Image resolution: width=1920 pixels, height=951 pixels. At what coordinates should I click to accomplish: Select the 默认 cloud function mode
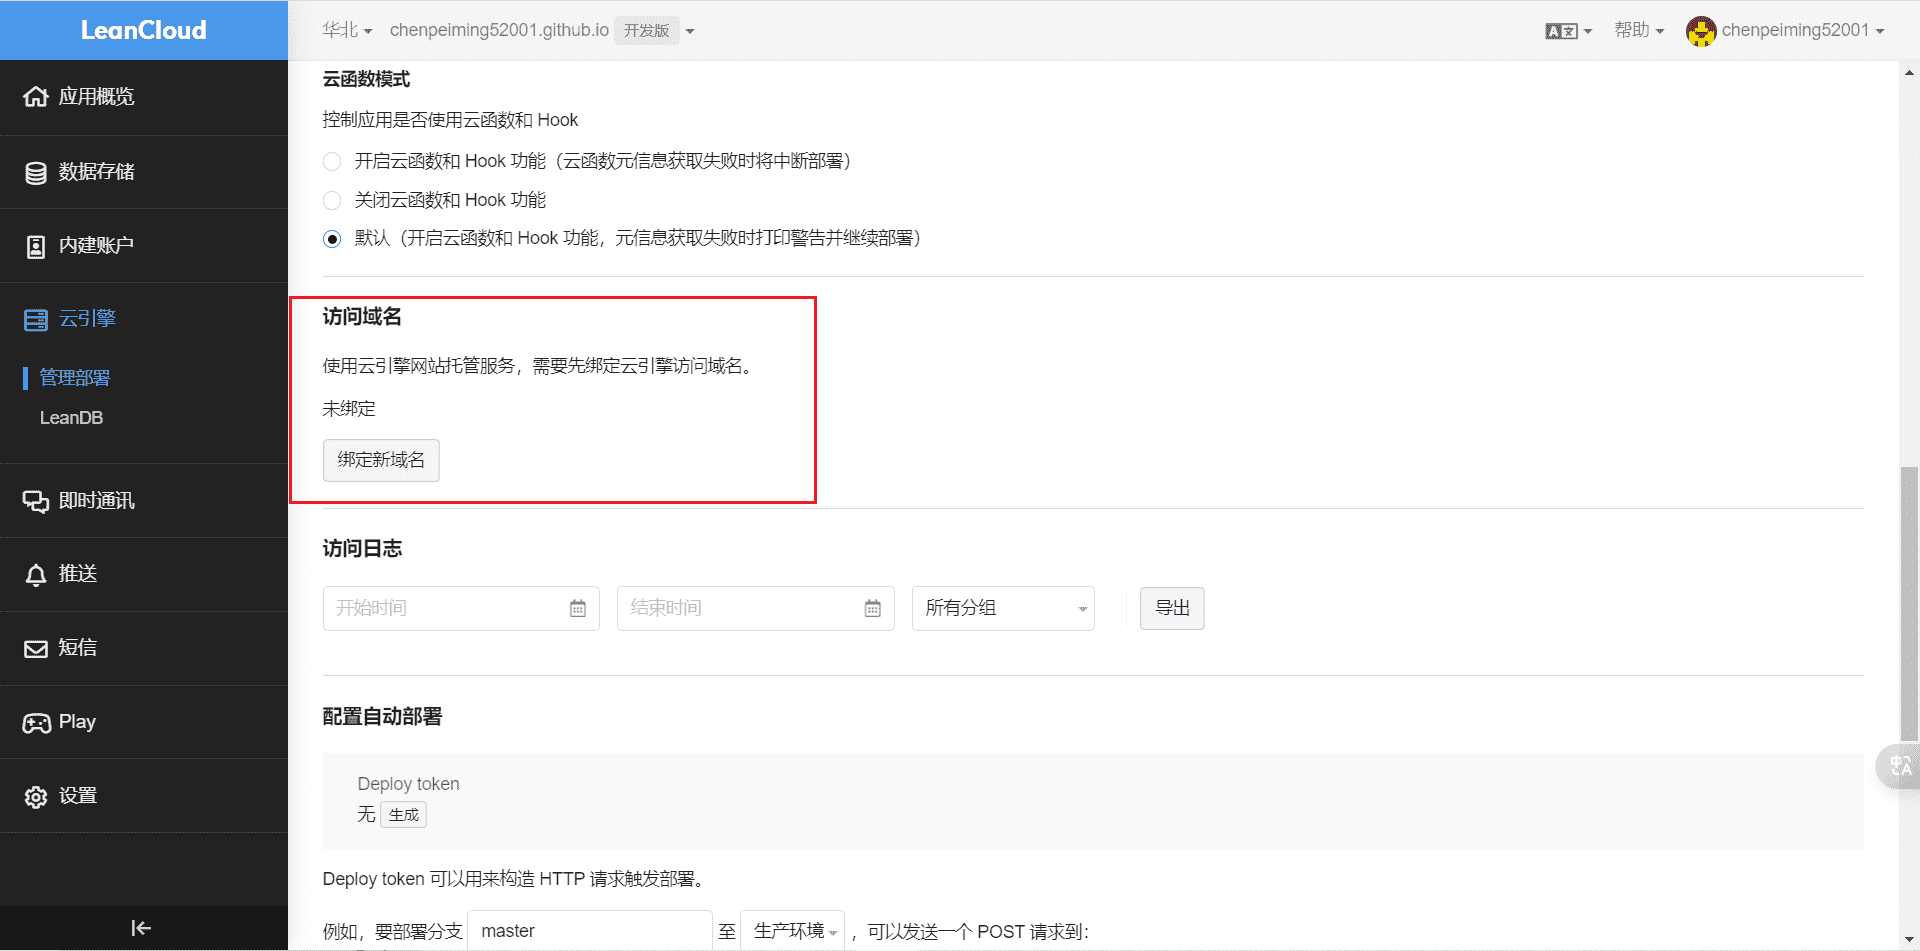pos(332,239)
